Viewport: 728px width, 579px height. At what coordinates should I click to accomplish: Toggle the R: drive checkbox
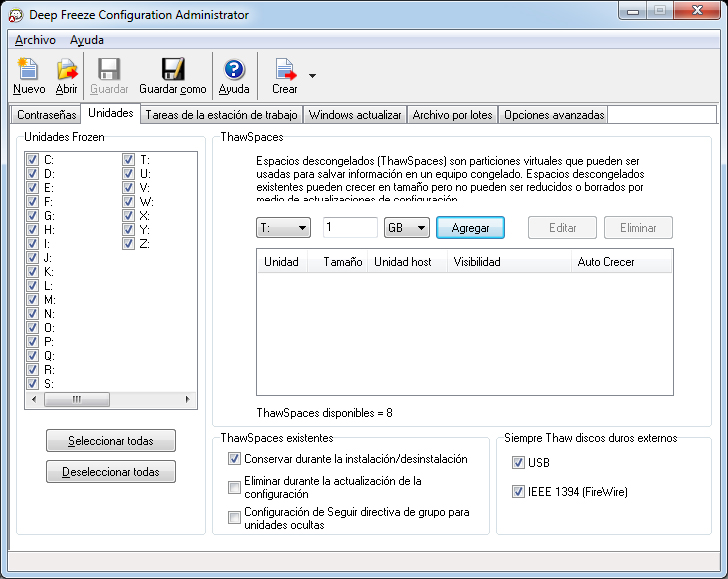pos(32,370)
